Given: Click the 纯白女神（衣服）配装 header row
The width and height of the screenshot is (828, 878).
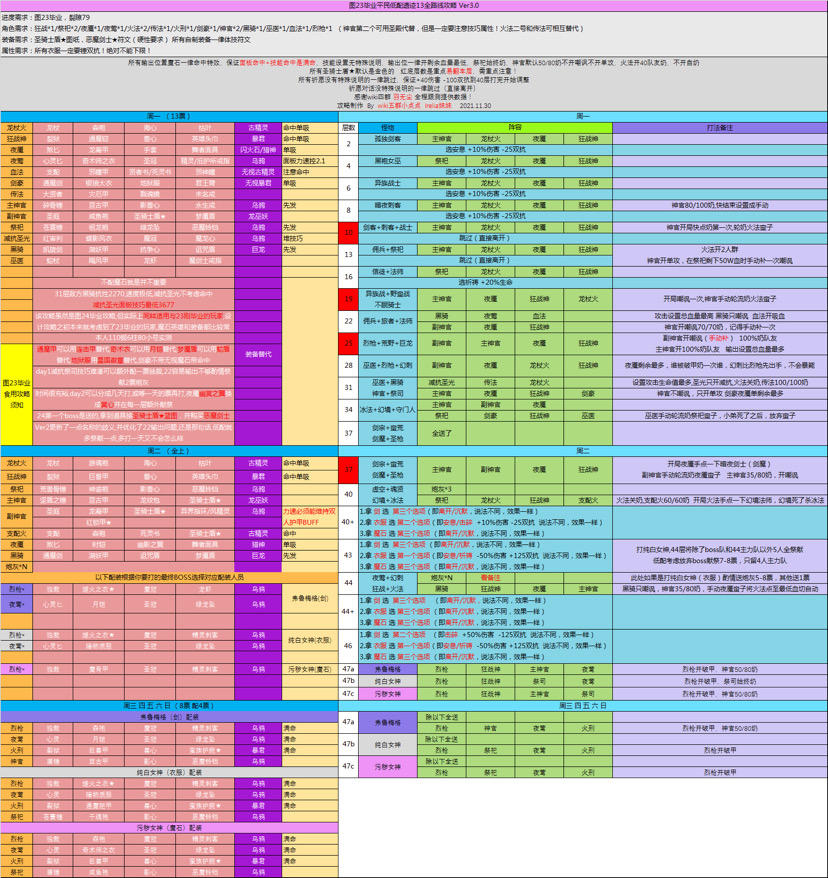Looking at the screenshot, I should tap(169, 772).
